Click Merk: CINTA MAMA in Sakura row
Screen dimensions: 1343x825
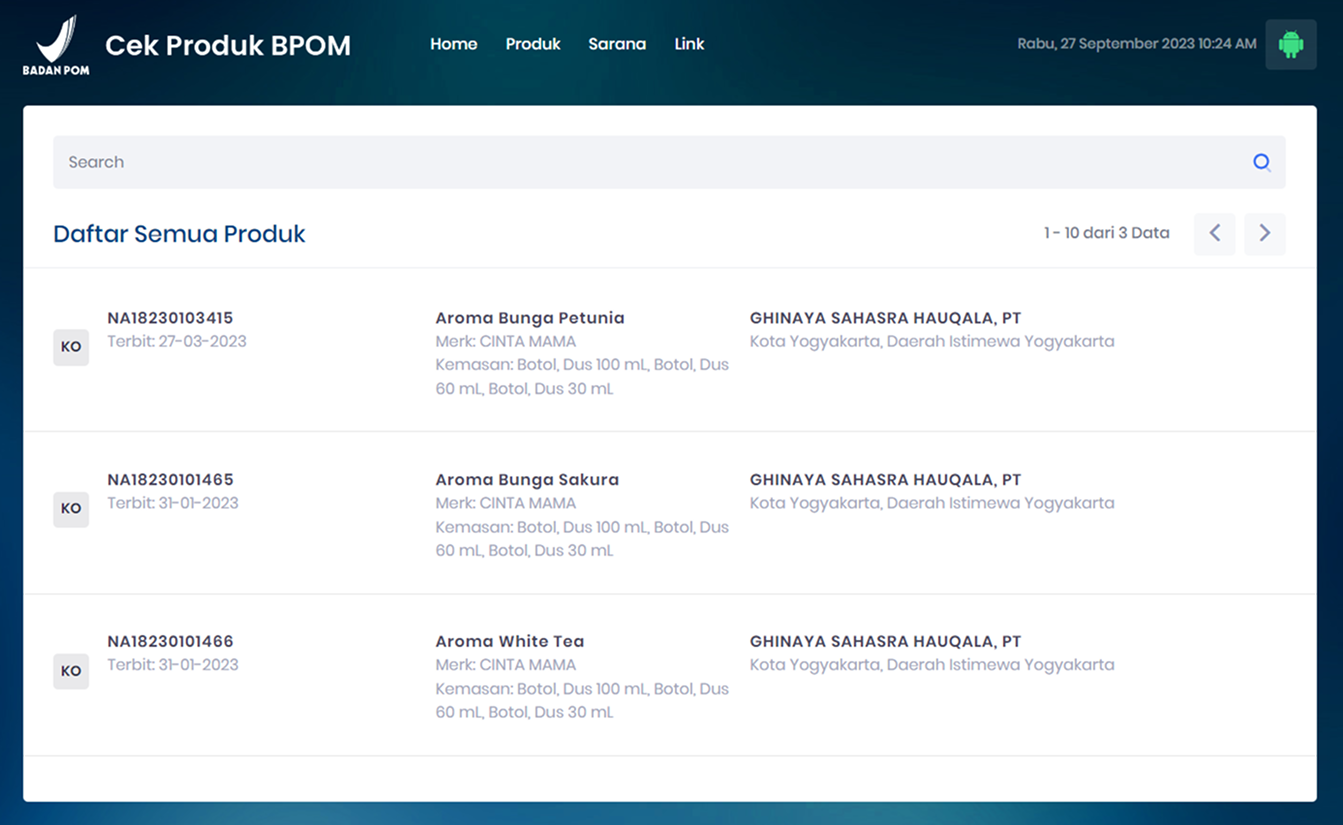tap(506, 503)
